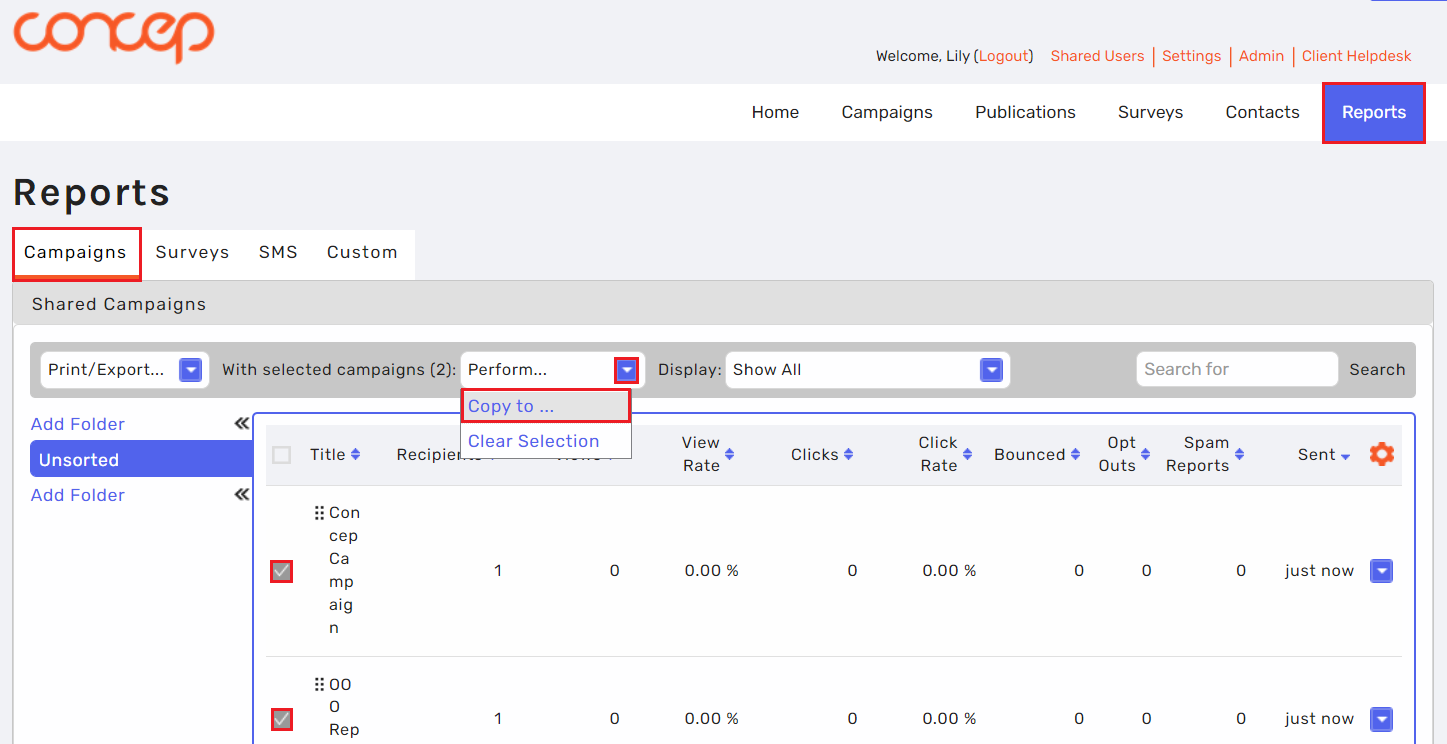The height and width of the screenshot is (744, 1447).
Task: Sort by View Rate column arrows
Action: pyautogui.click(x=729, y=455)
